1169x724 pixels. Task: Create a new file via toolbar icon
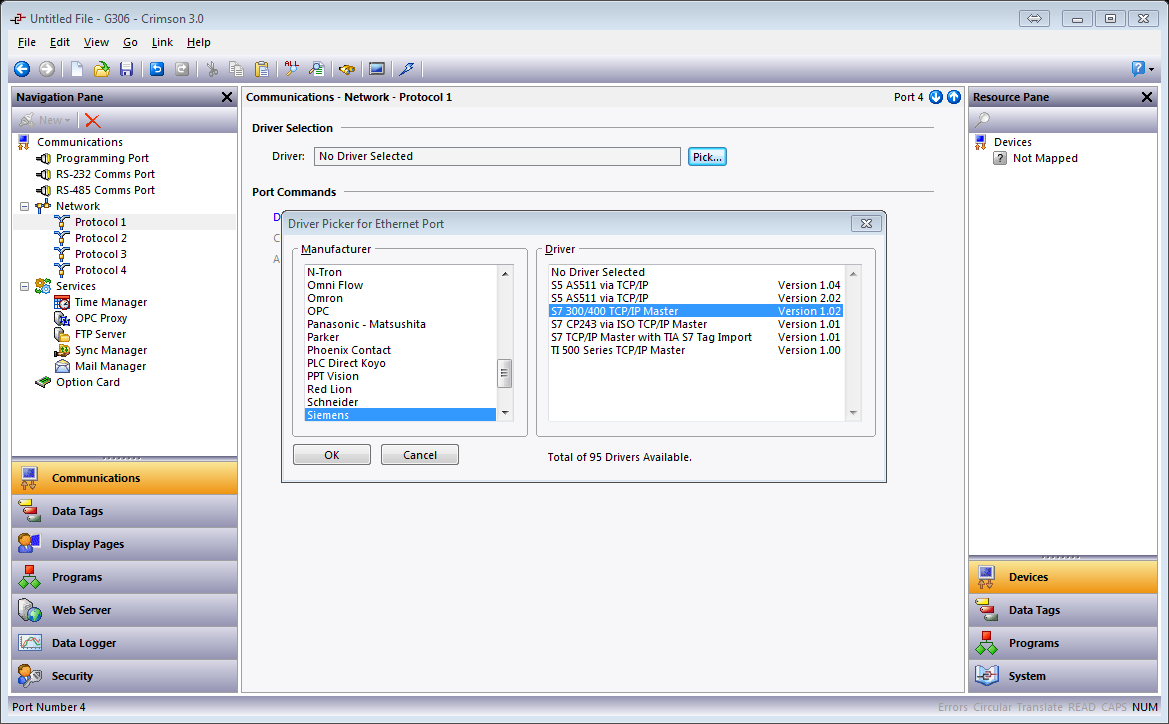pyautogui.click(x=77, y=69)
